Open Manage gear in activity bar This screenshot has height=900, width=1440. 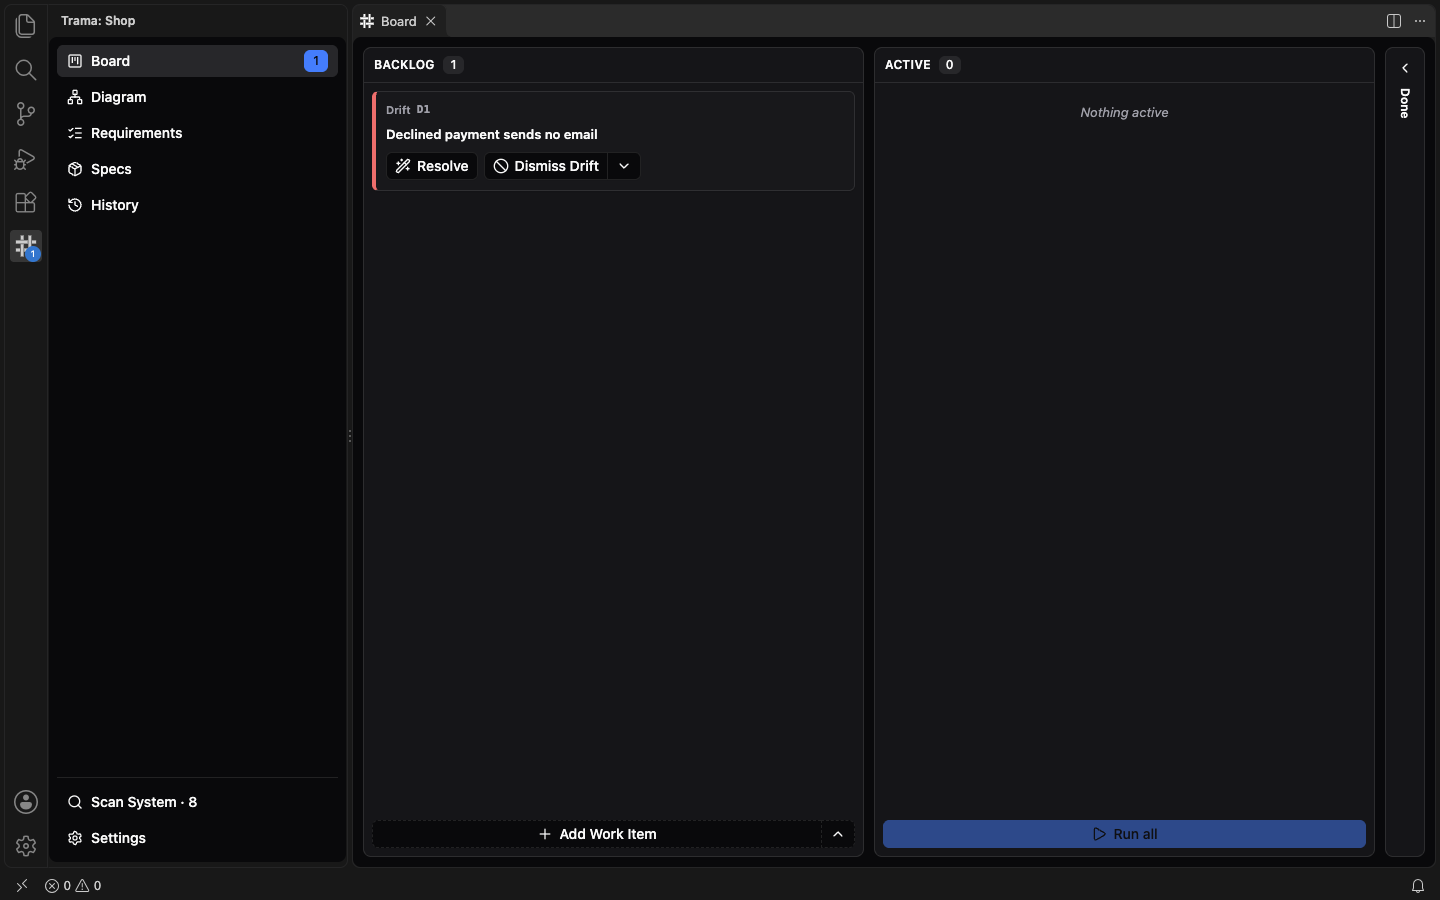[26, 846]
